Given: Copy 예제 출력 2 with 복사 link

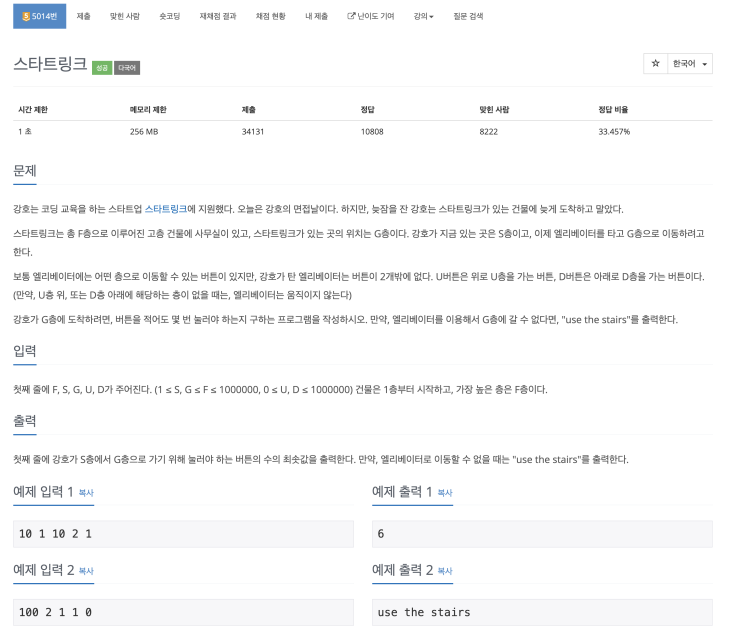Looking at the screenshot, I should [x=444, y=571].
